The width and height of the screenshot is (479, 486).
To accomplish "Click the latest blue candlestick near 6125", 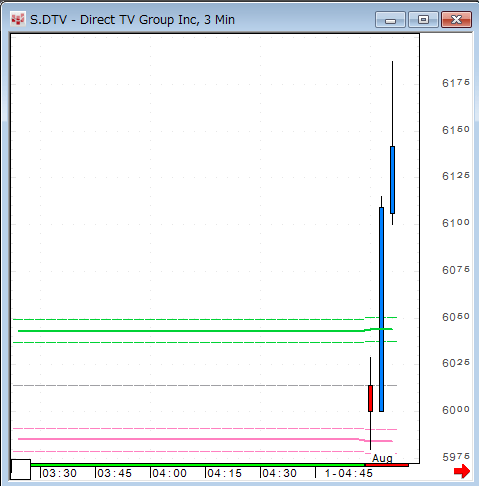I will click(392, 180).
